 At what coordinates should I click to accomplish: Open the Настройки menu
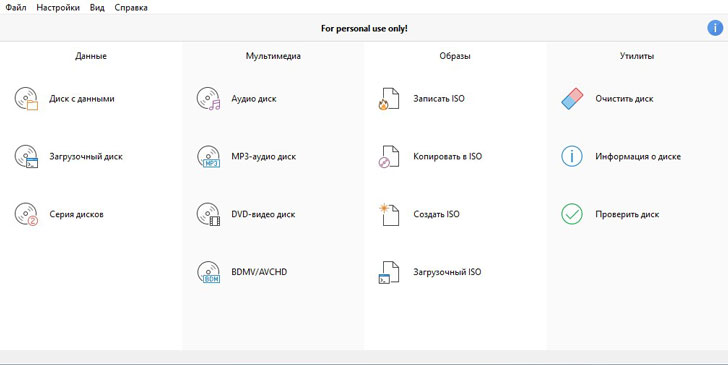tap(58, 7)
